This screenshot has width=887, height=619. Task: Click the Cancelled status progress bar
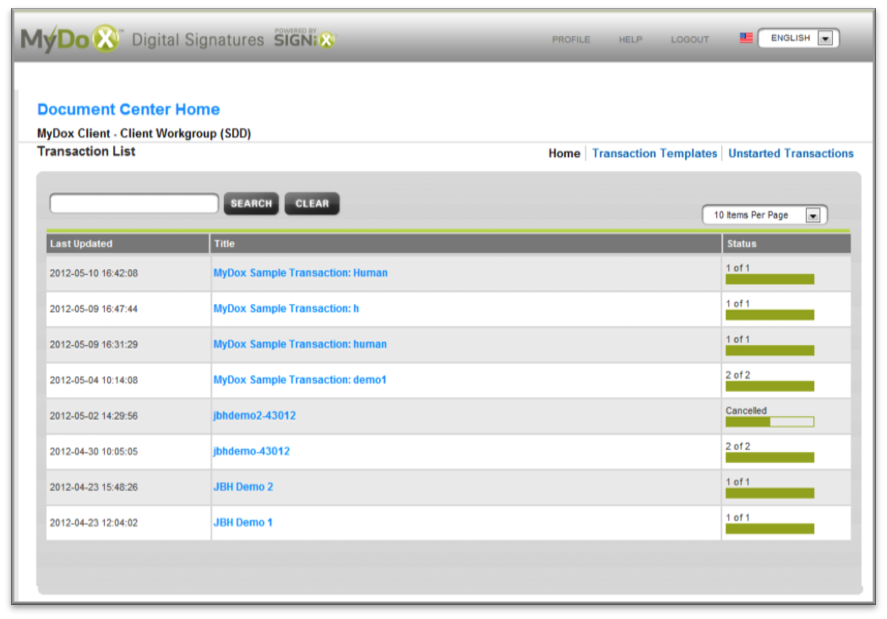tap(769, 422)
